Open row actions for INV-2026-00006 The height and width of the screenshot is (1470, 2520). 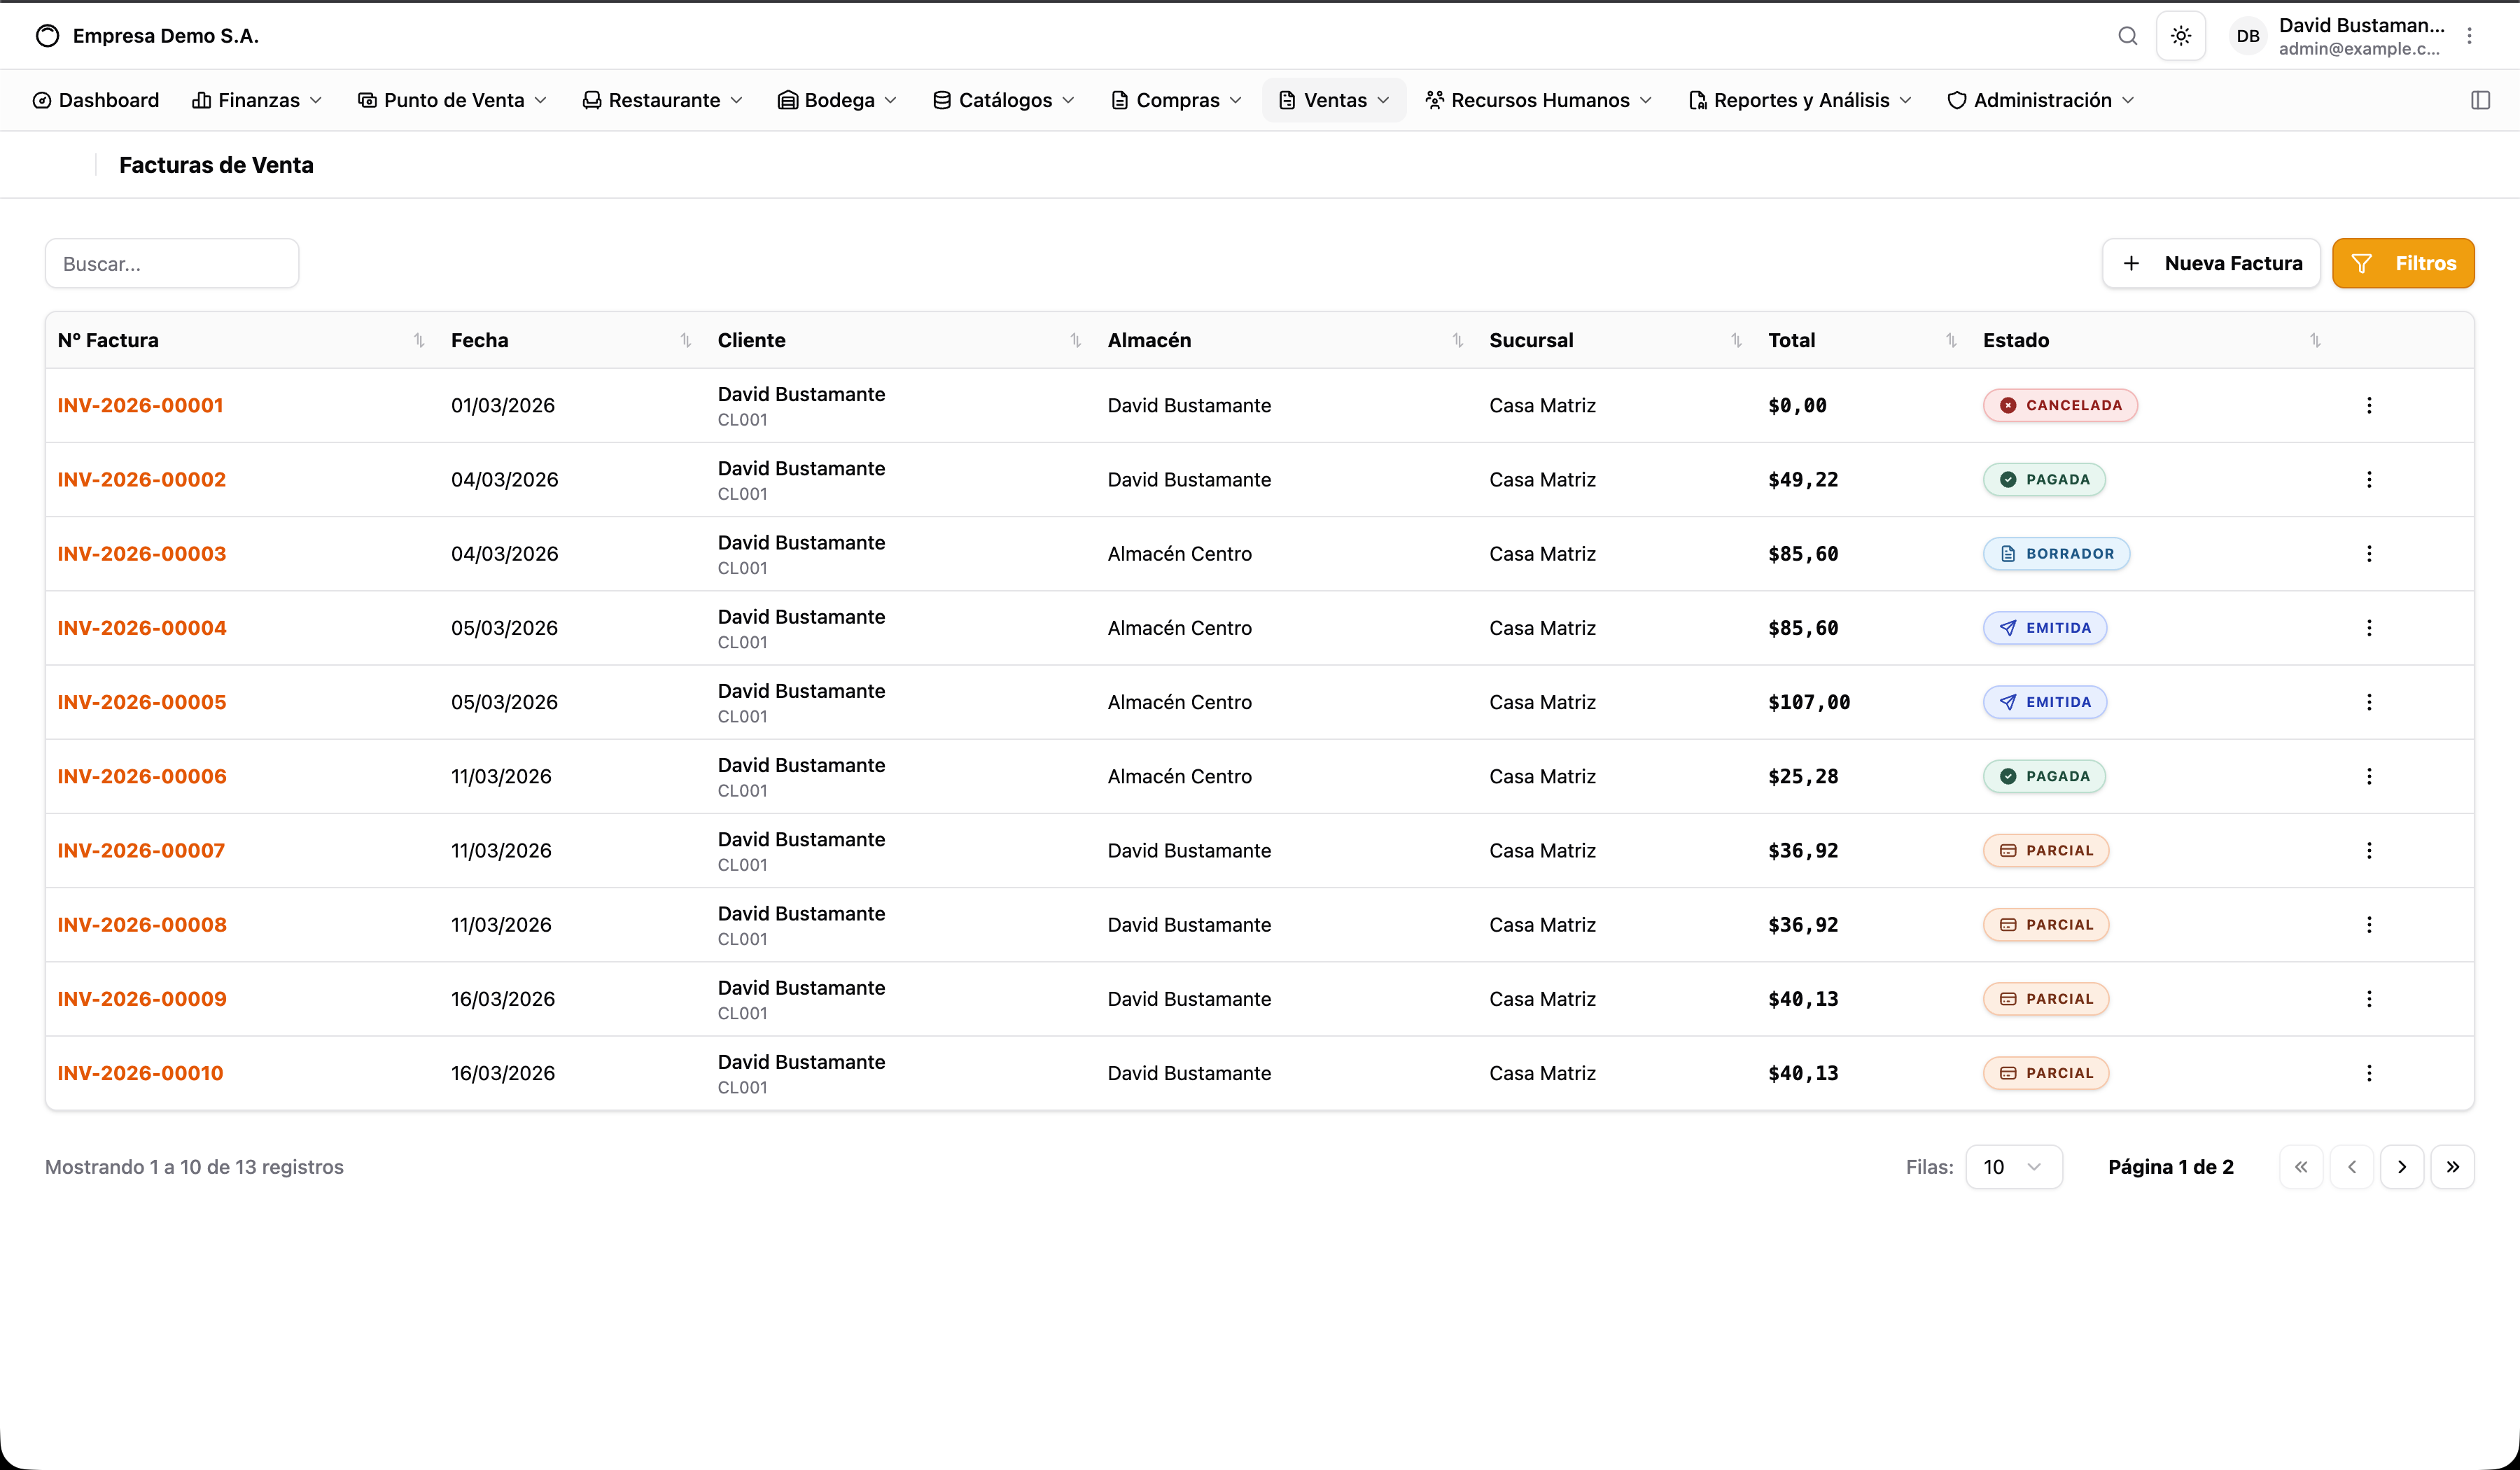pyautogui.click(x=2369, y=776)
